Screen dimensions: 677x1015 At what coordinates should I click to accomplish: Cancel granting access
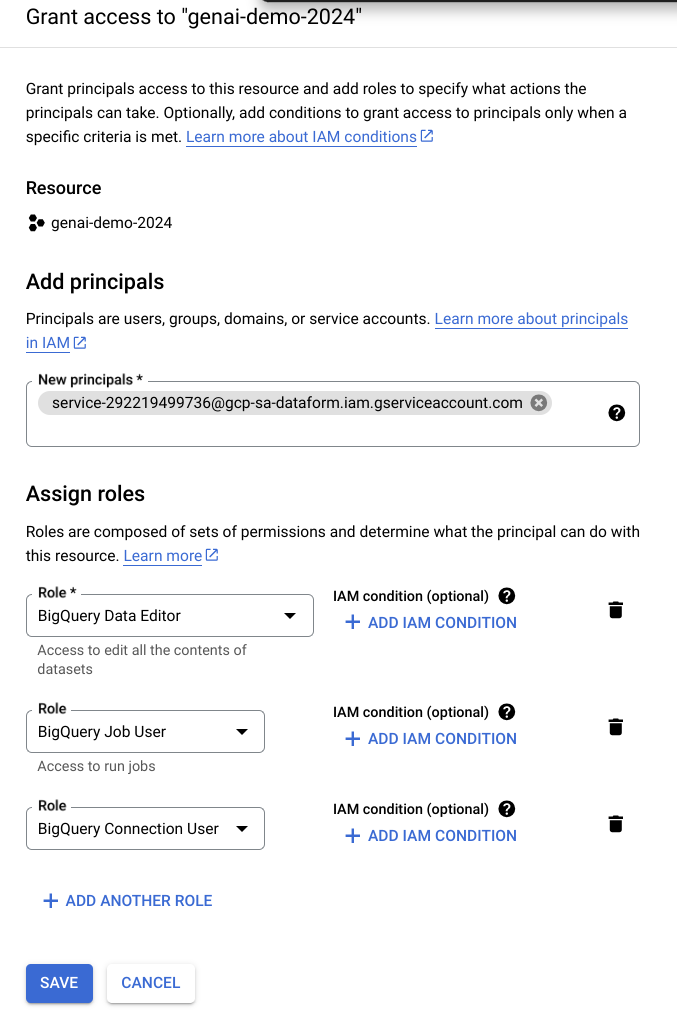click(151, 983)
